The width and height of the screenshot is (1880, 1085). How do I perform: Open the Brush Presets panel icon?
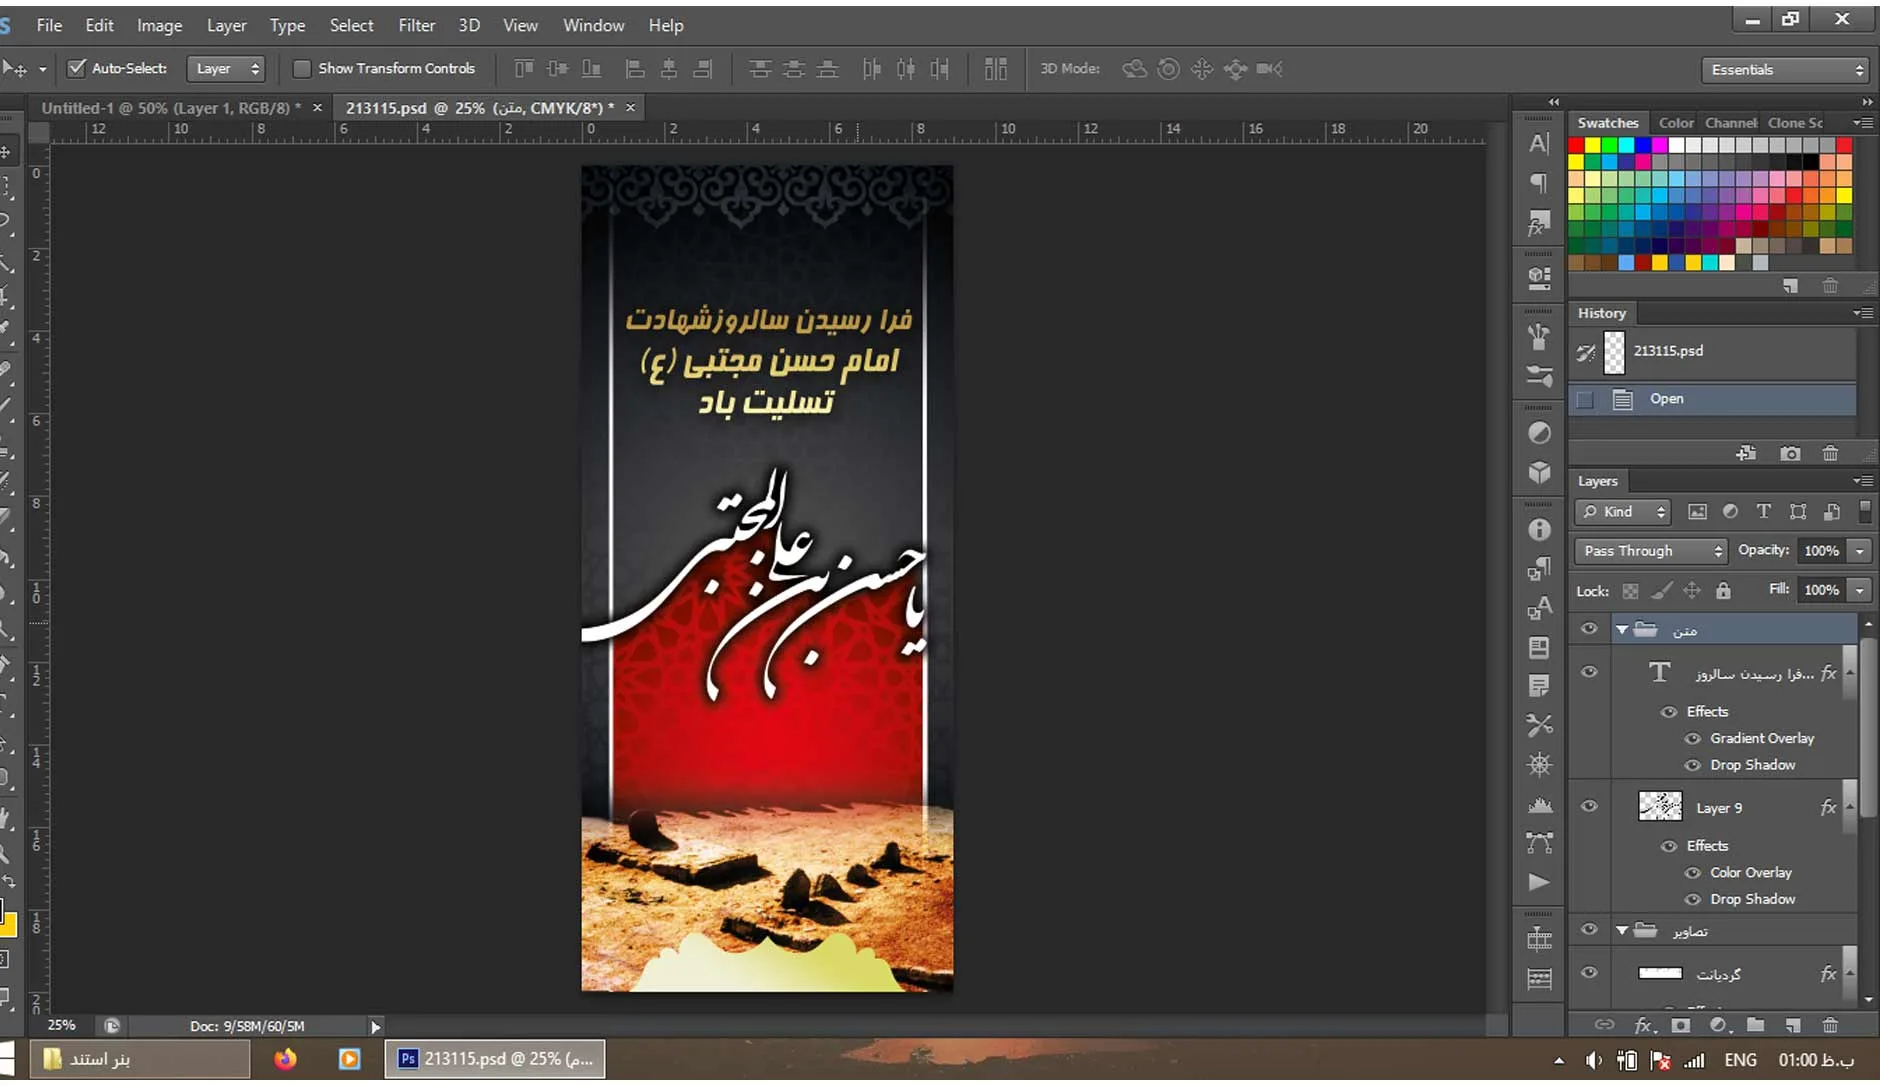coord(1539,375)
